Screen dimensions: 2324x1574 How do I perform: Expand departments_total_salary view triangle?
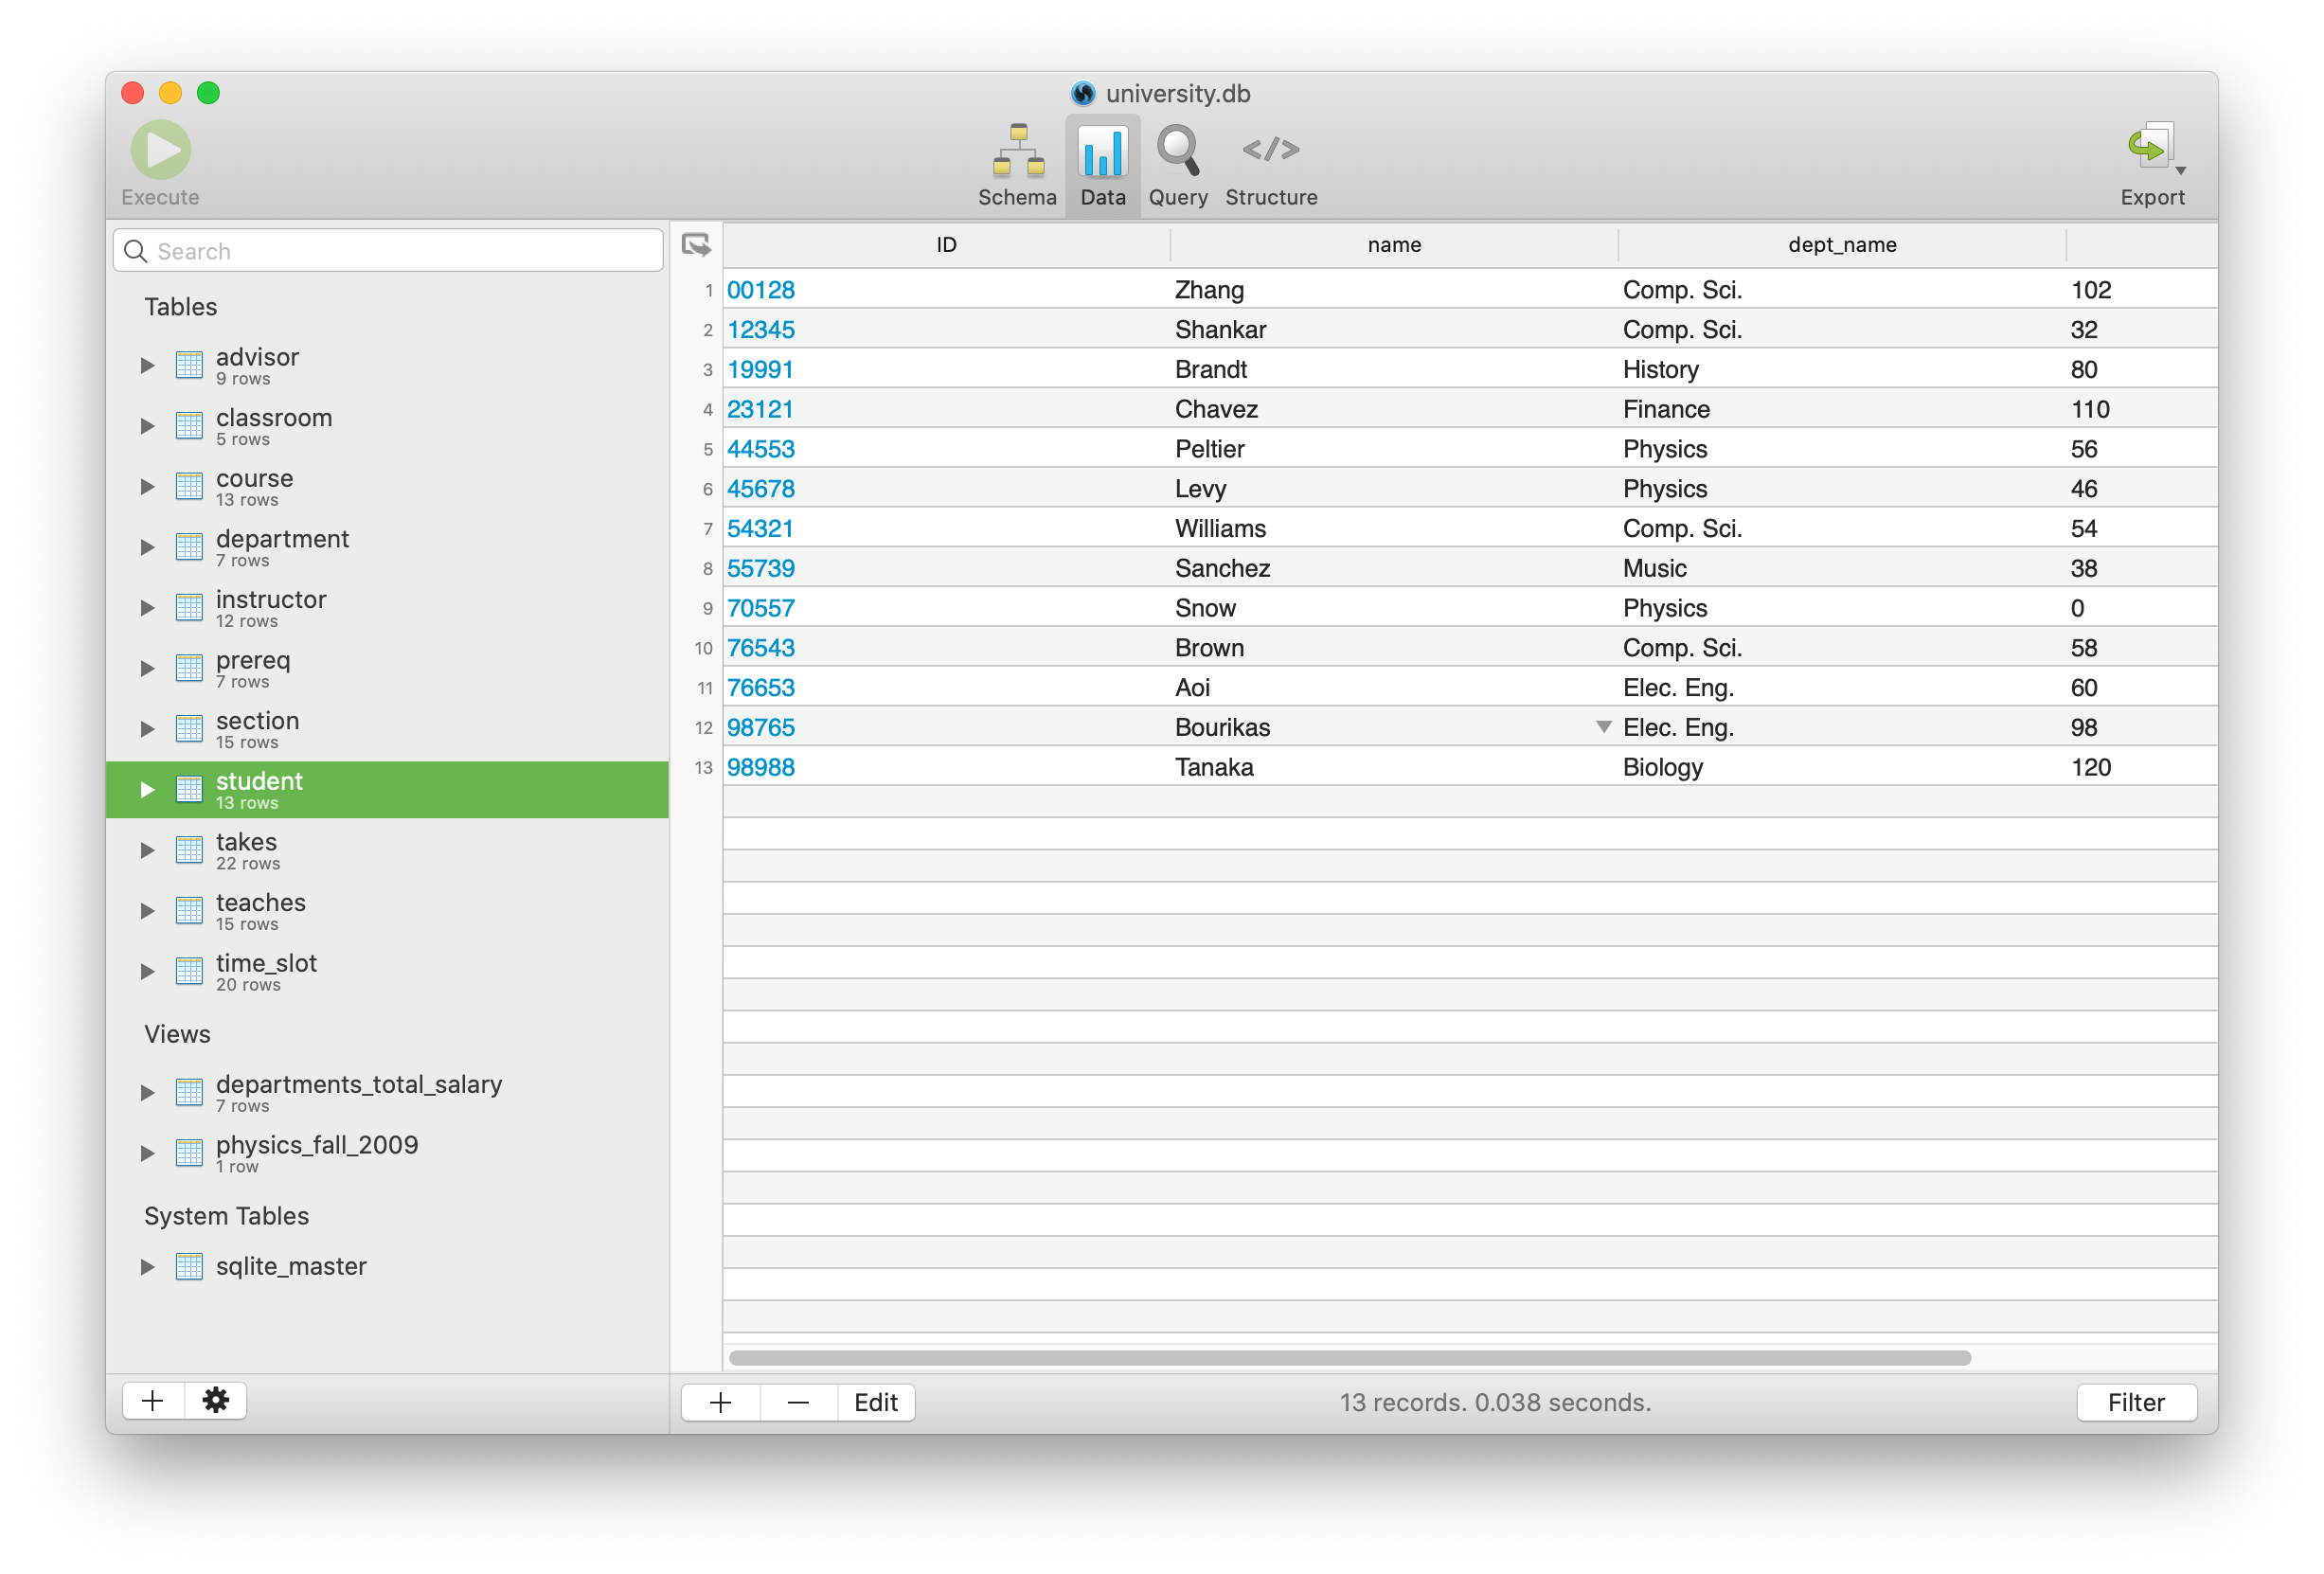(147, 1093)
